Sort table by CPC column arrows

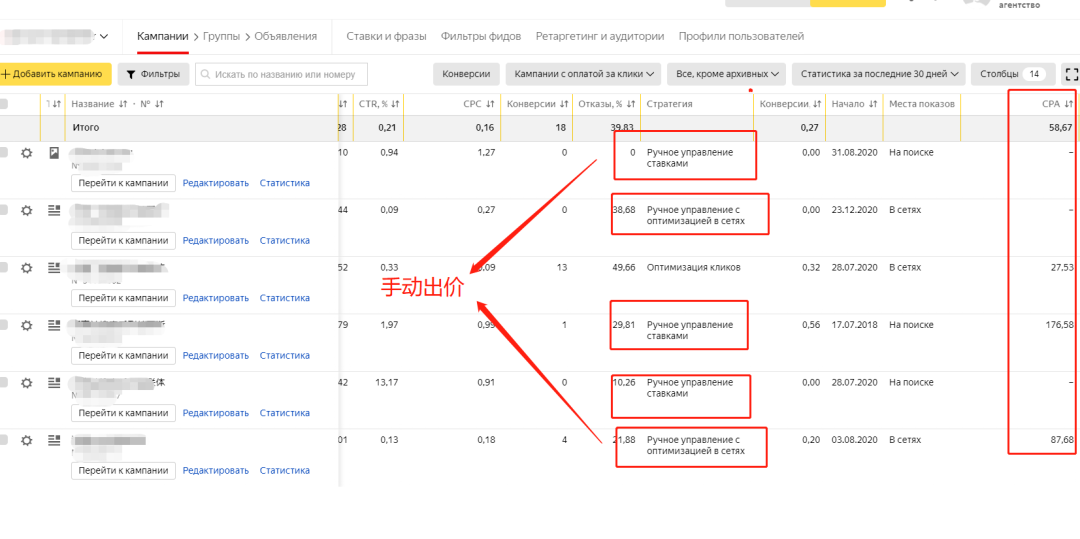pos(490,104)
